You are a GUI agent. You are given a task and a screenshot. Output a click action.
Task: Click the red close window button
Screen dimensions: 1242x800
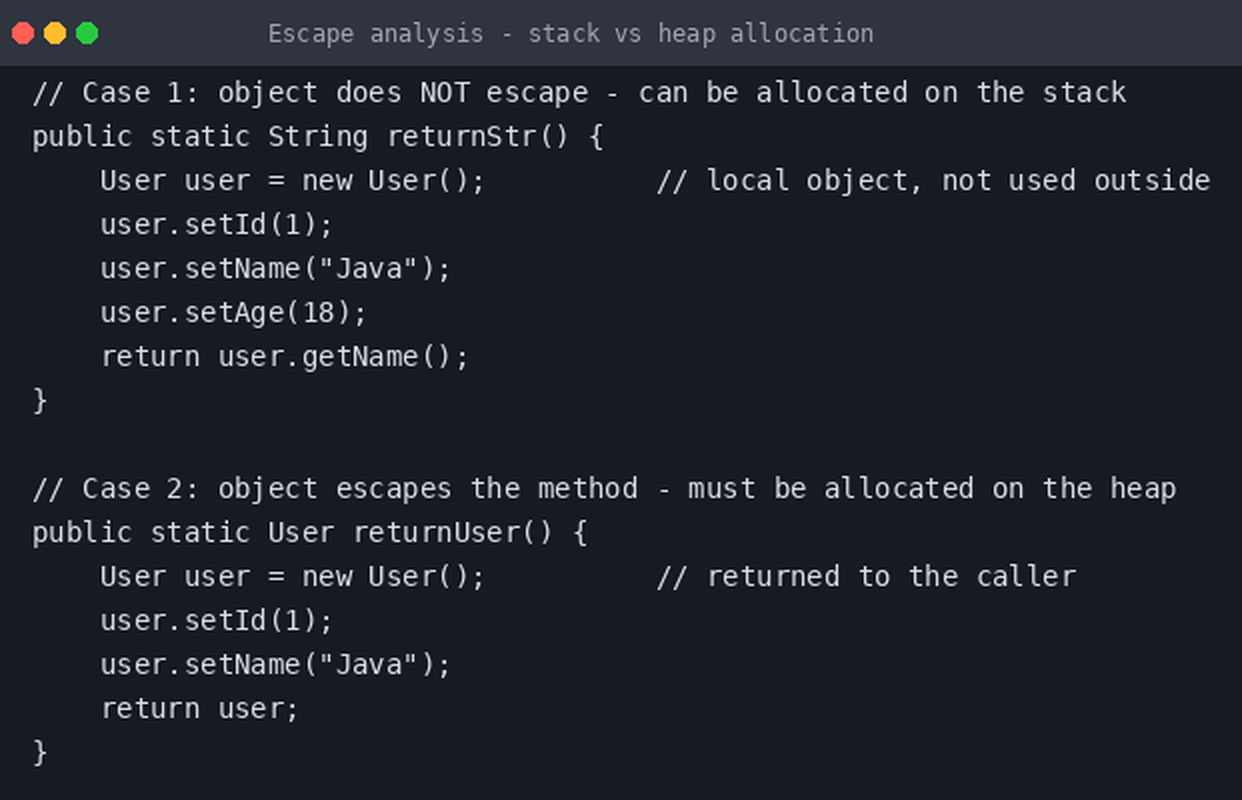click(23, 33)
